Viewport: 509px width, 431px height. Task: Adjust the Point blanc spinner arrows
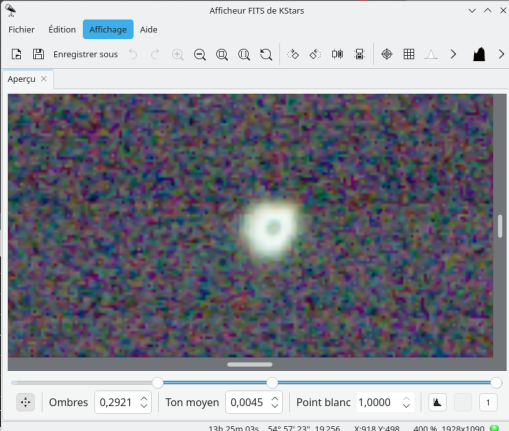tap(406, 402)
